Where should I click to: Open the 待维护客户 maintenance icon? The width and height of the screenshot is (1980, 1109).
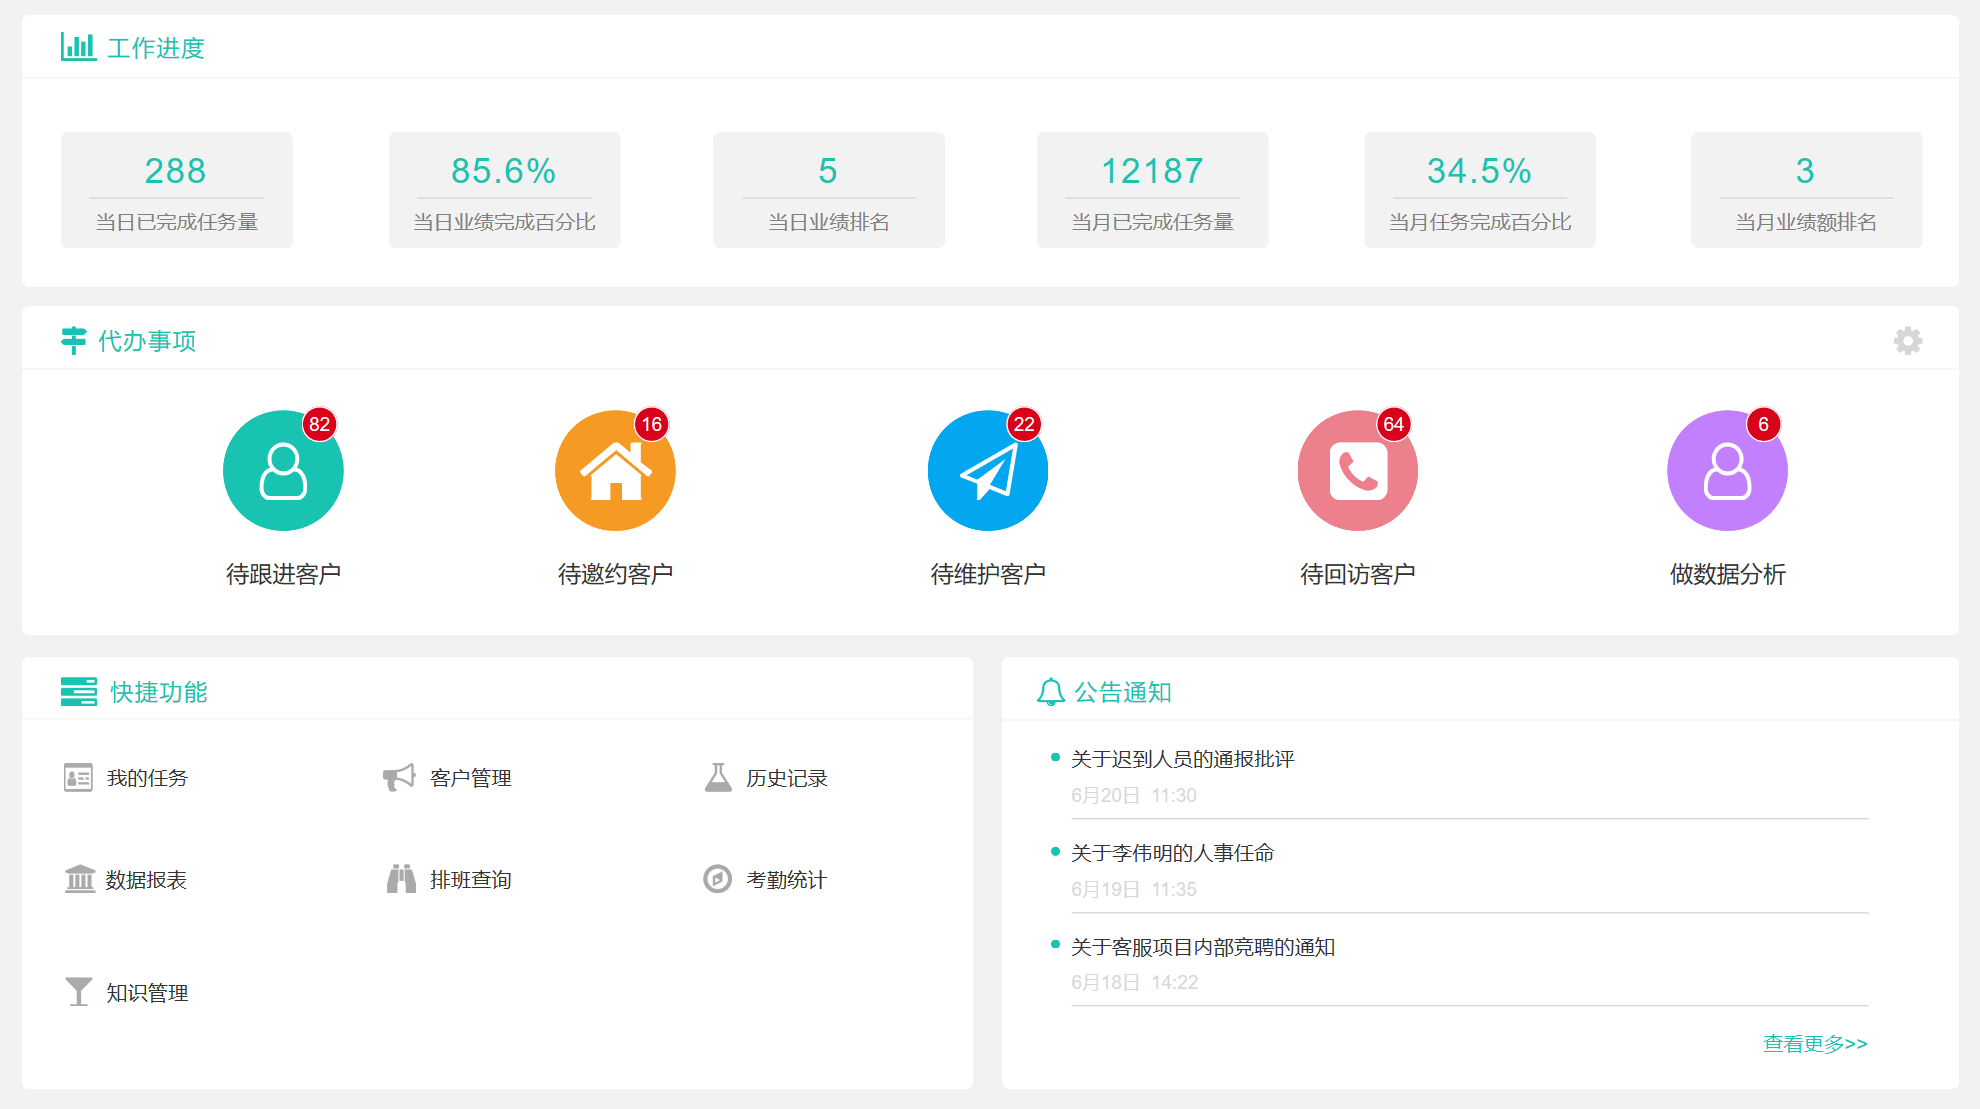coord(987,470)
